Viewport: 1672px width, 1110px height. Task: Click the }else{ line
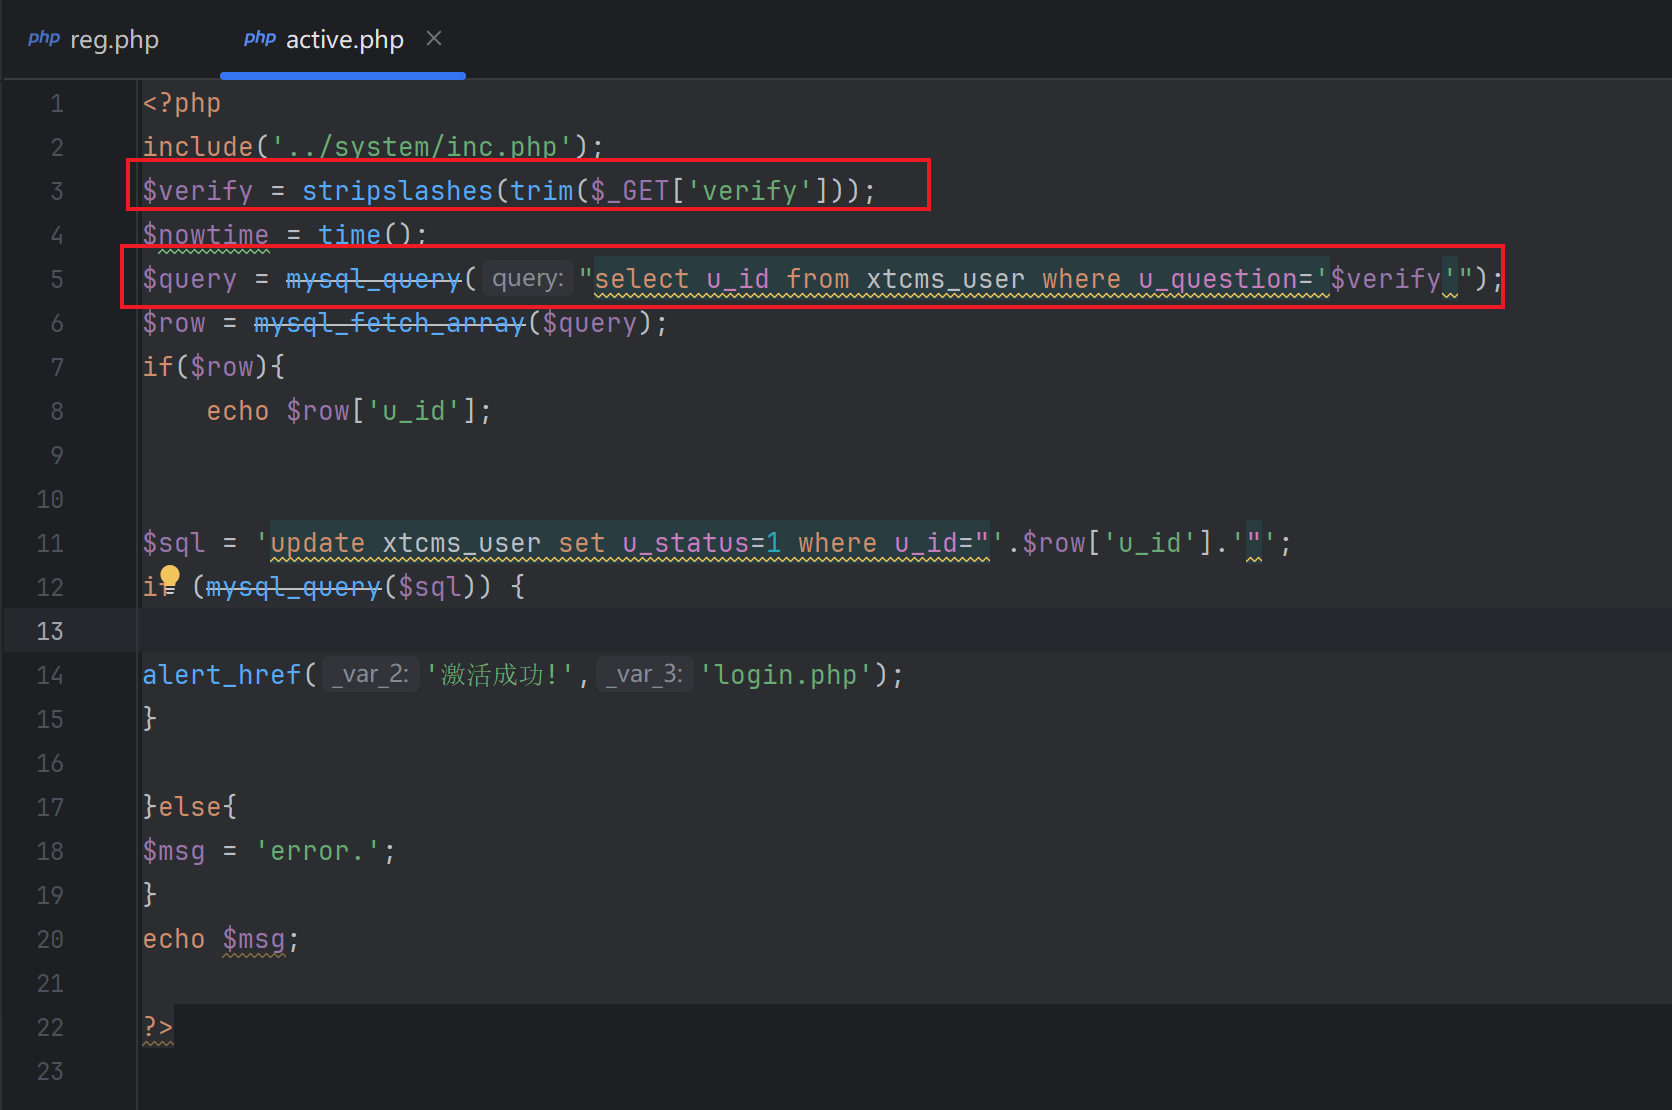(190, 807)
